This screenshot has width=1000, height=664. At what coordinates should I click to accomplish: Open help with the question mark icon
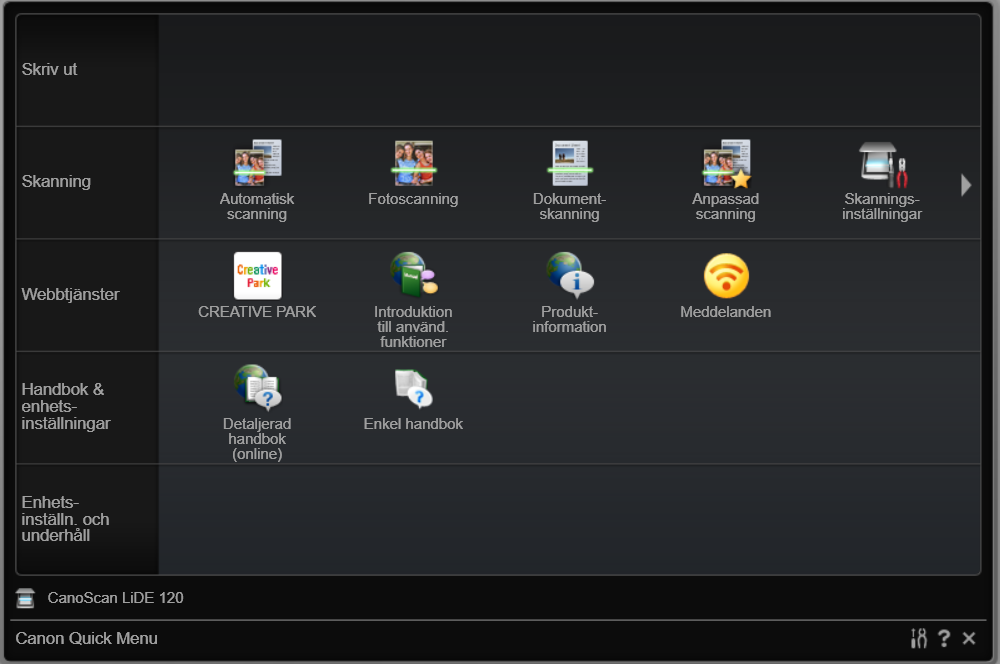pyautogui.click(x=944, y=638)
